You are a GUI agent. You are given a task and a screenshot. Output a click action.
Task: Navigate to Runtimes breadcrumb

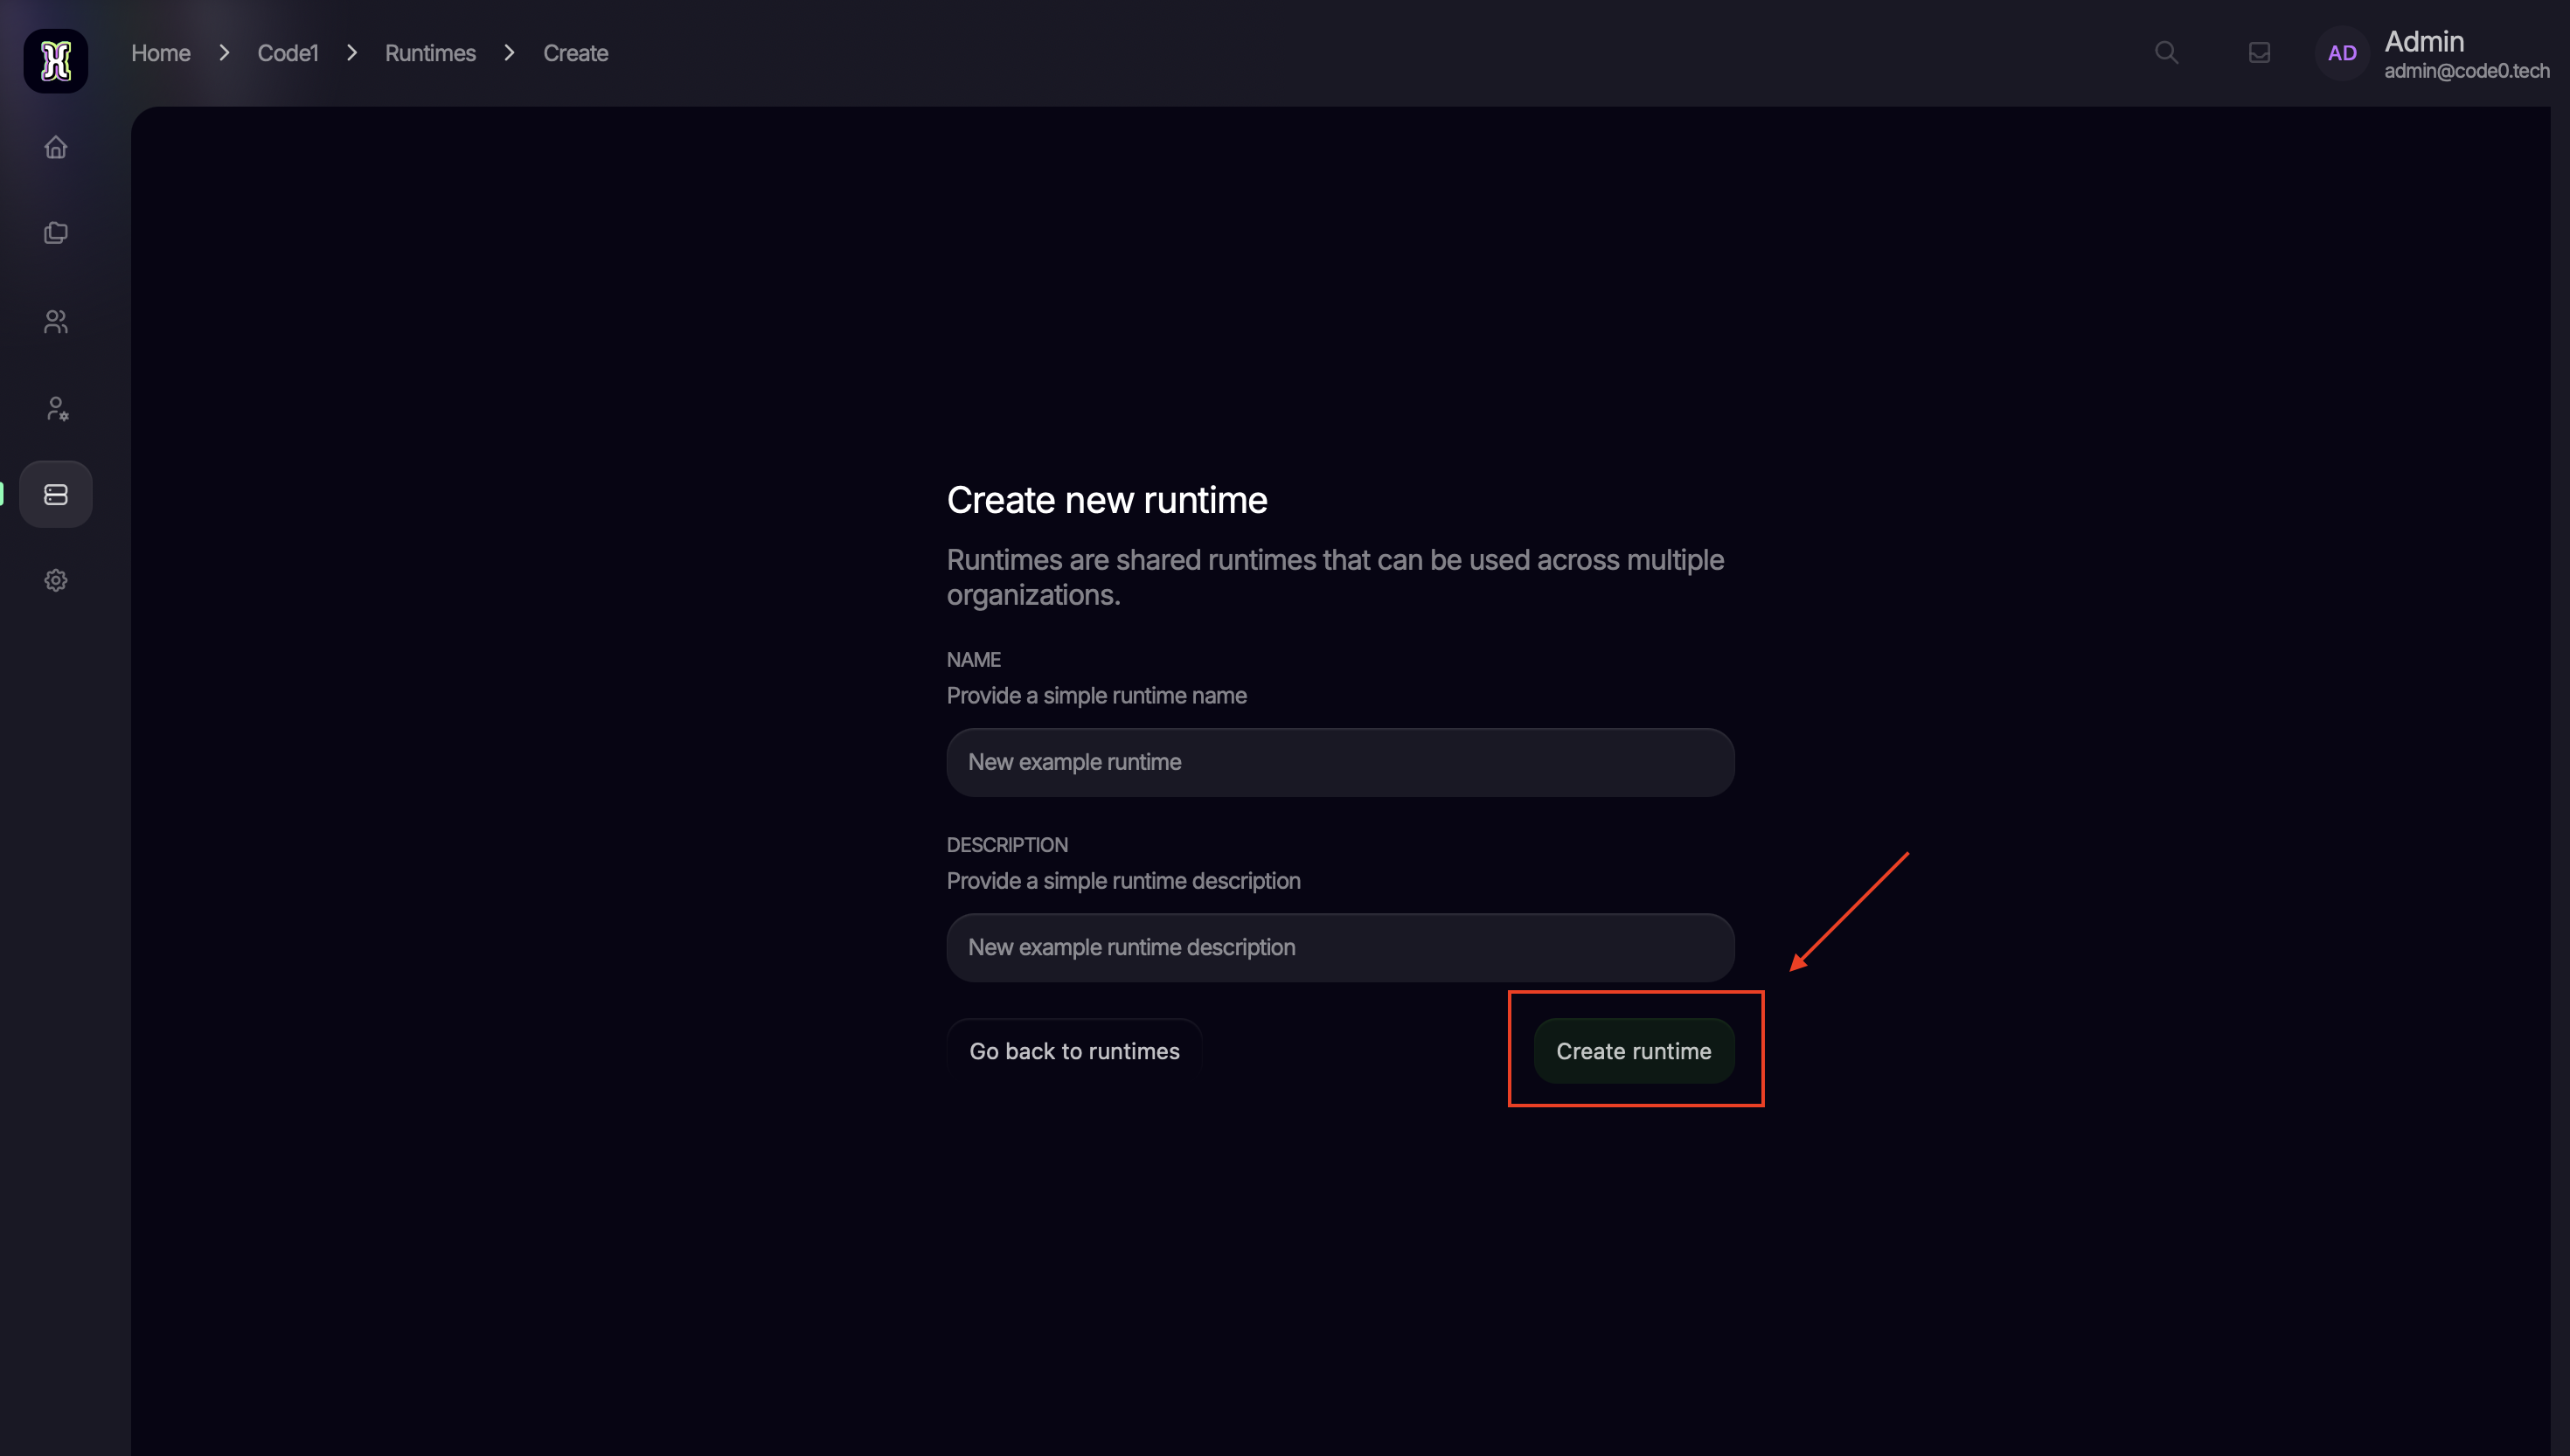tap(430, 53)
